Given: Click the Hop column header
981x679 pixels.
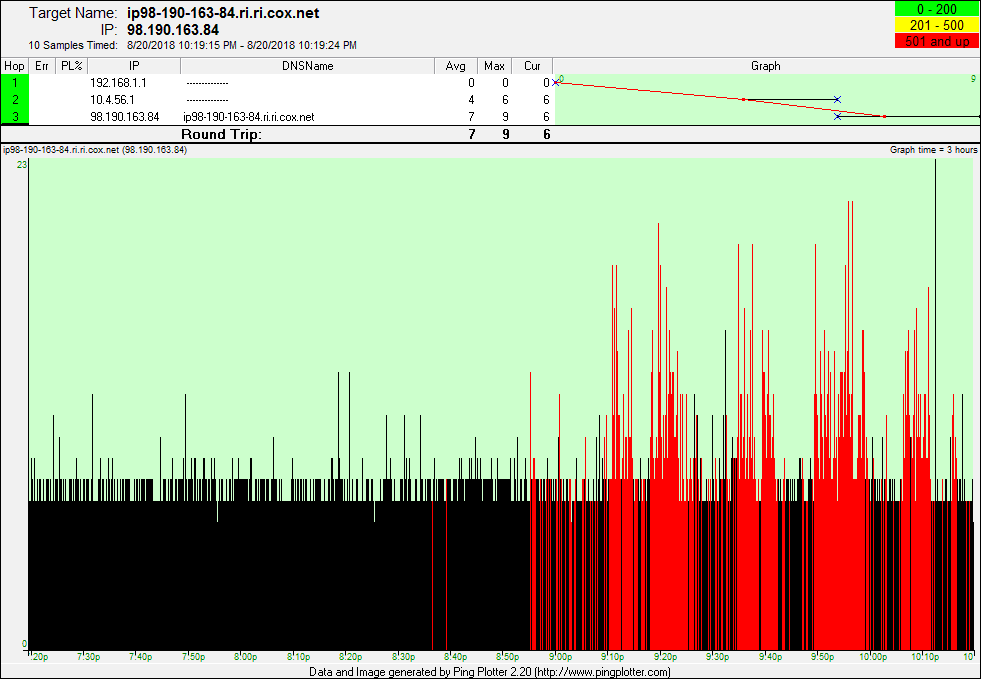Looking at the screenshot, I should (x=14, y=66).
